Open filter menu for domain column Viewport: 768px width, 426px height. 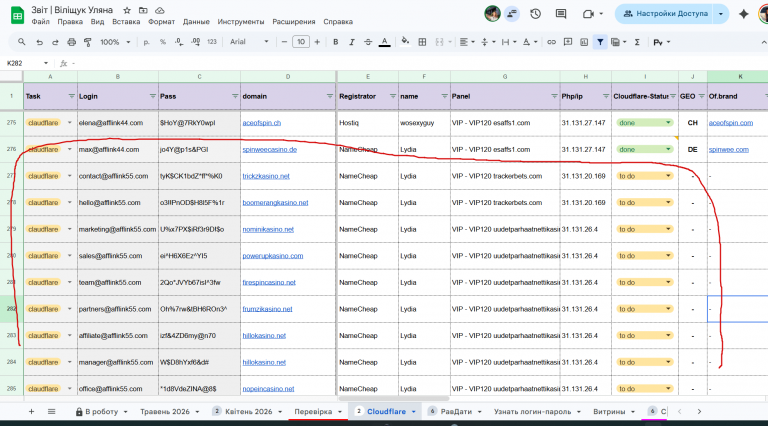[330, 96]
